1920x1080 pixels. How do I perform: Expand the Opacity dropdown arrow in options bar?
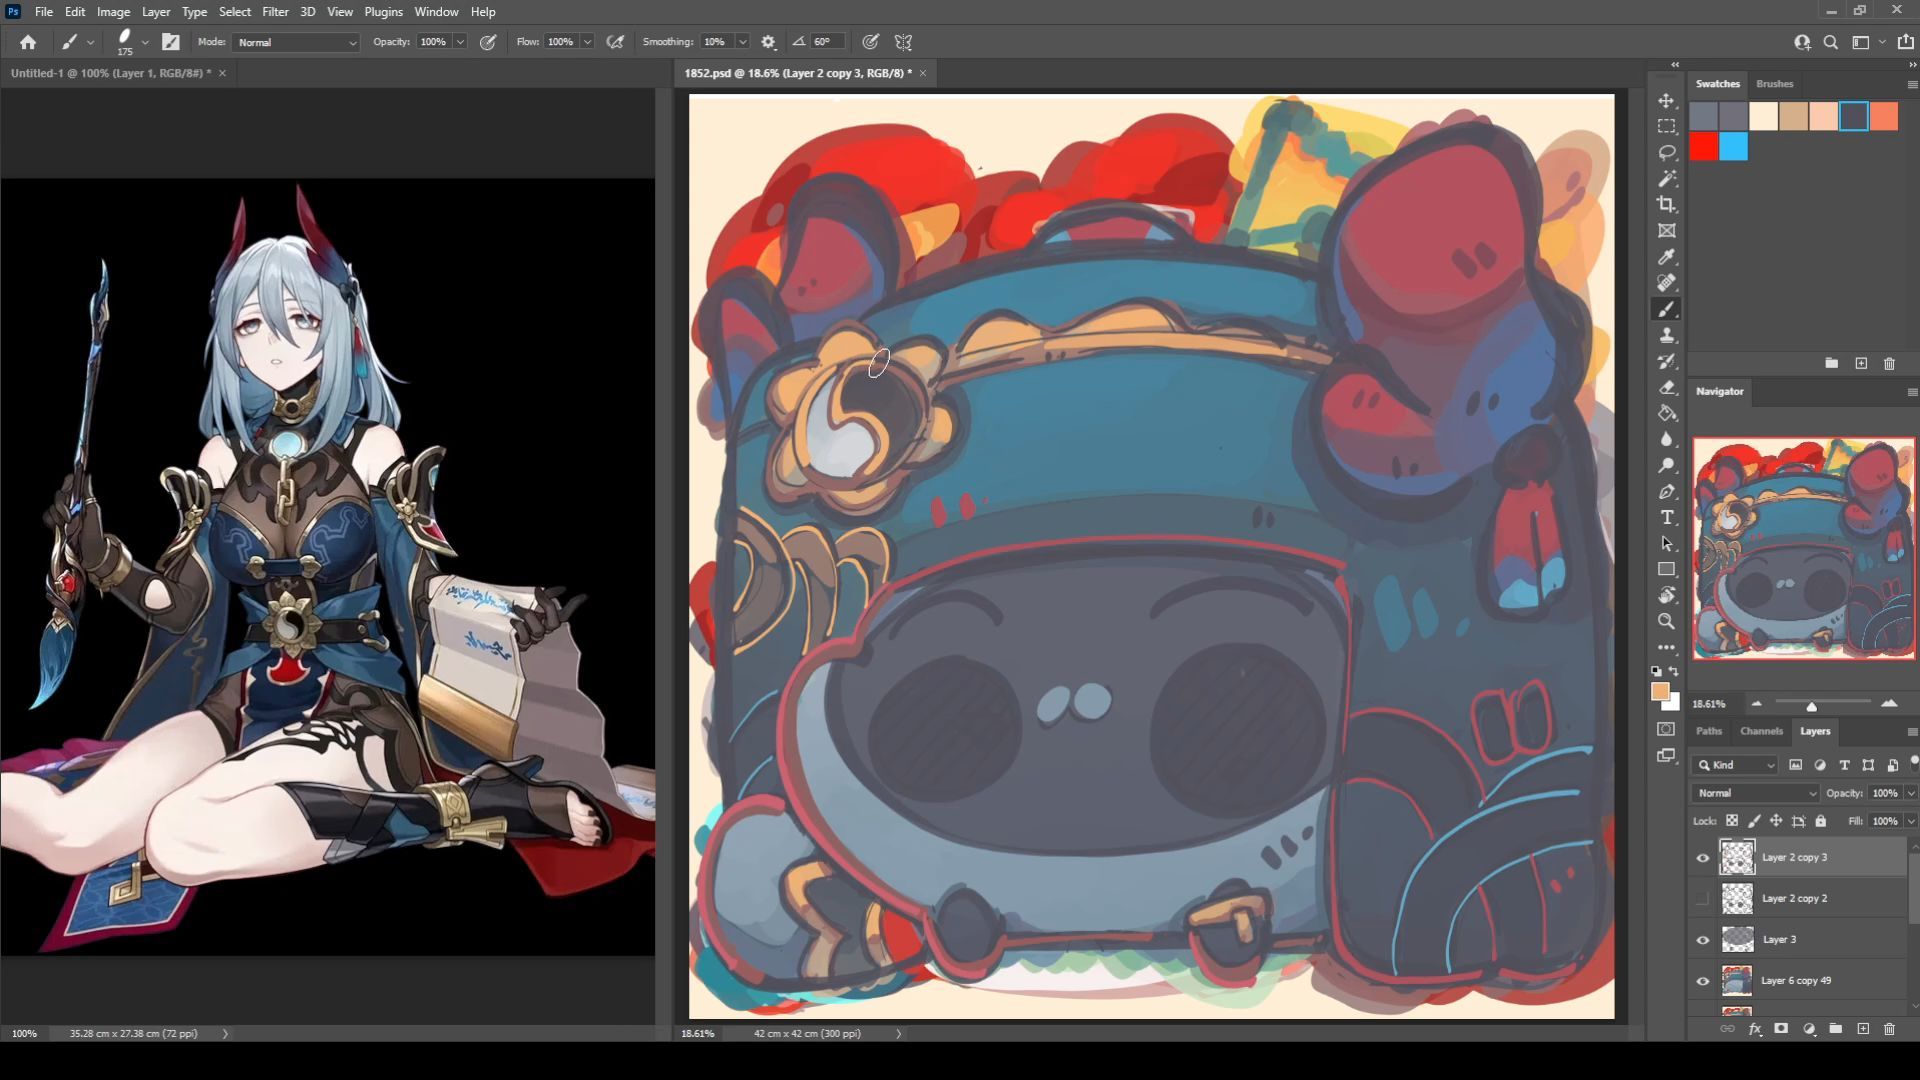click(x=460, y=42)
